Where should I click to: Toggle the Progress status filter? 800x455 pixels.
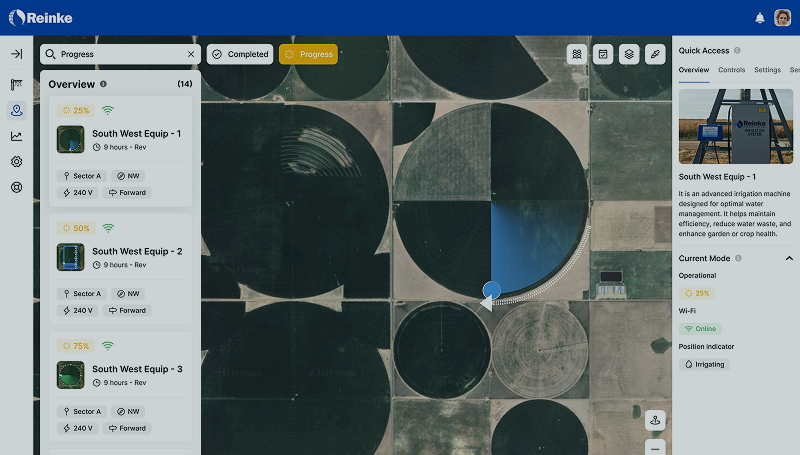(x=308, y=54)
